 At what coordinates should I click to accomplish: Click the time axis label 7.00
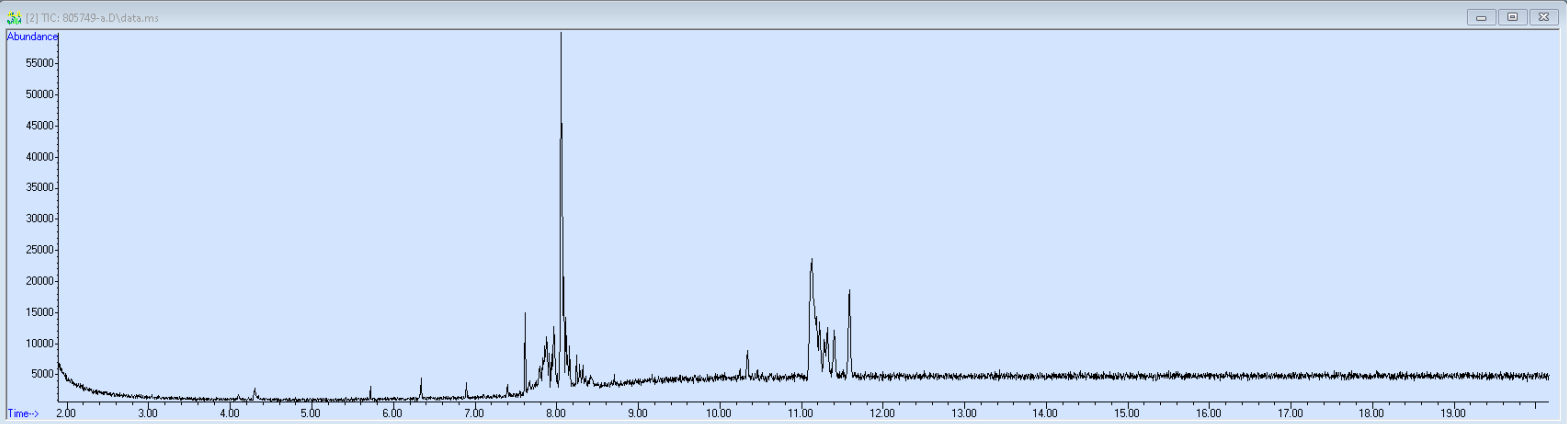474,412
